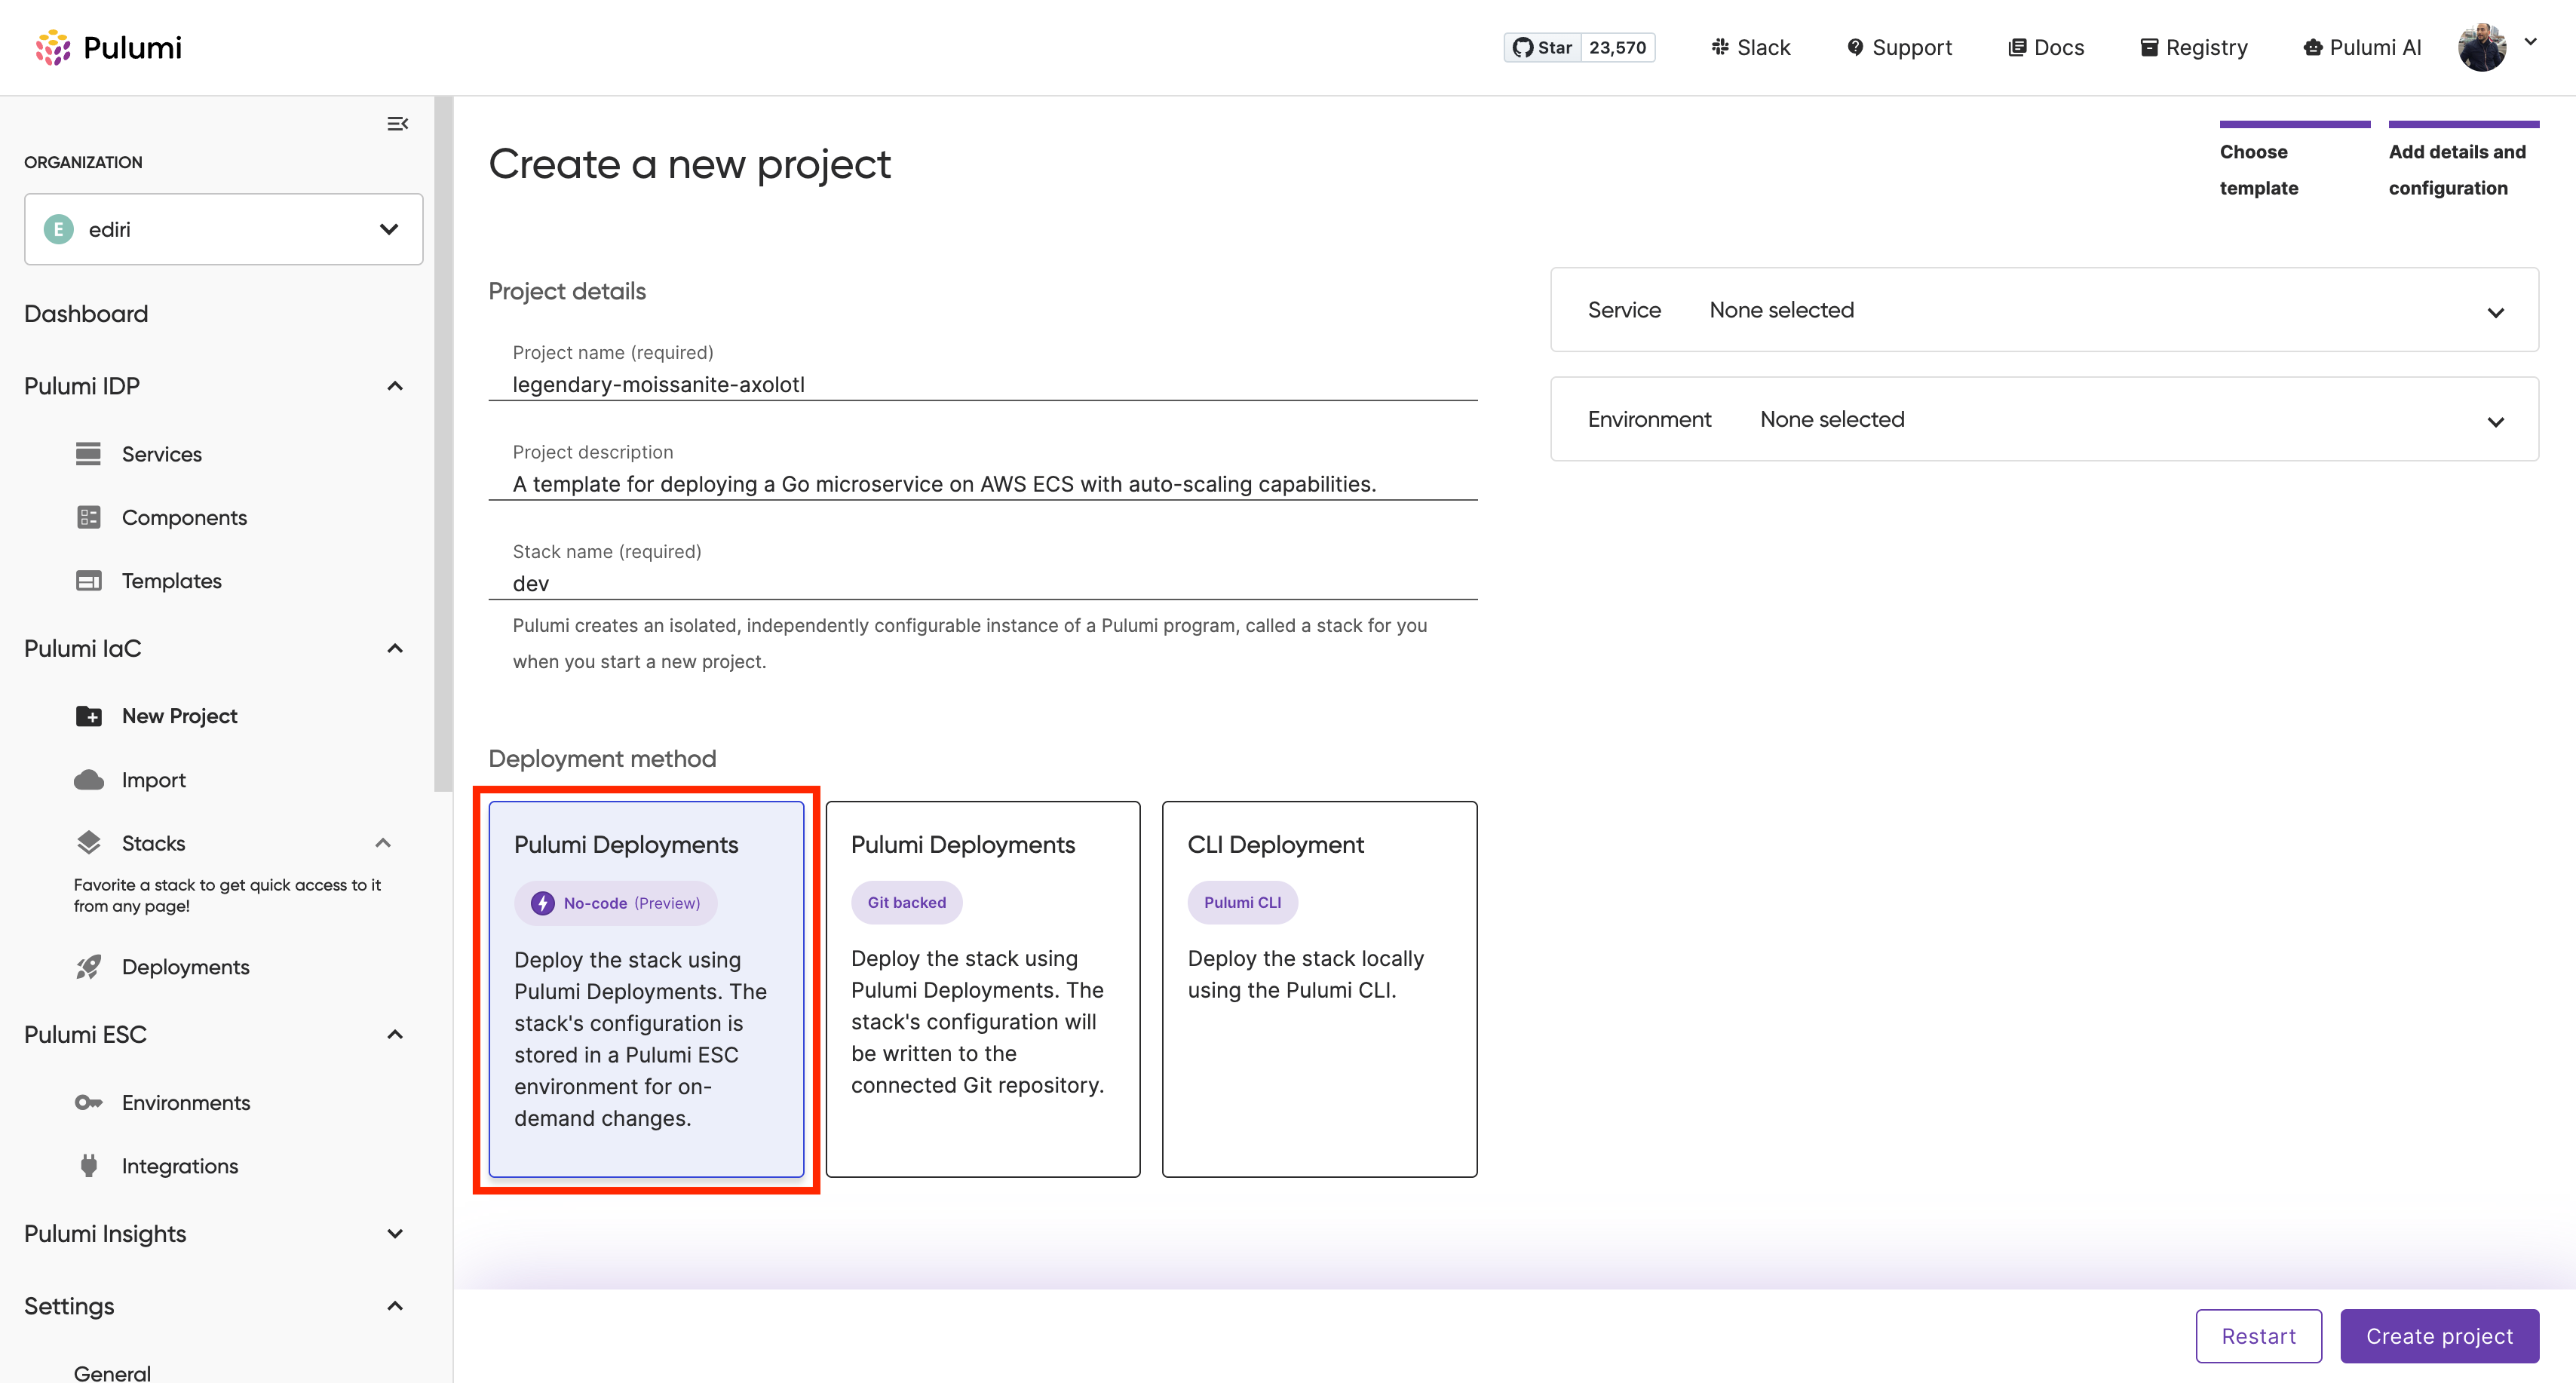Open Components page
Viewport: 2576px width, 1383px height.
click(x=184, y=517)
